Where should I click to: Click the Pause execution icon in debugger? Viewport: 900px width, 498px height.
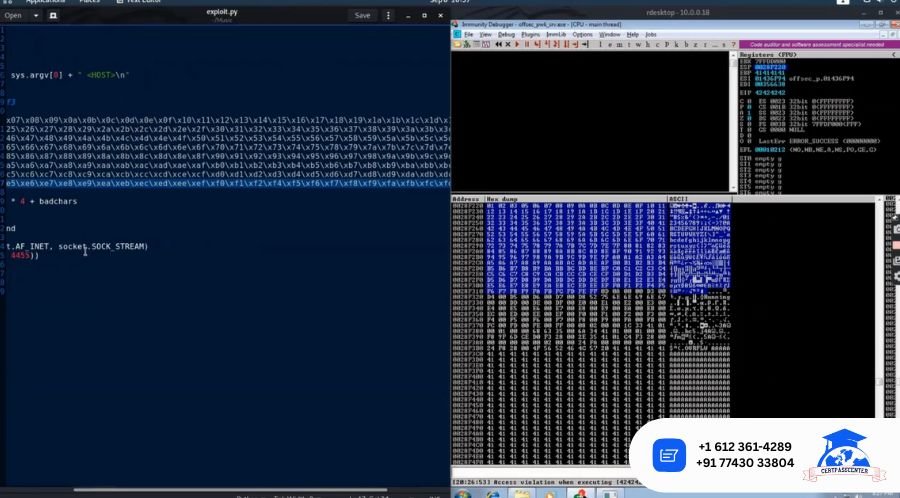pos(526,45)
